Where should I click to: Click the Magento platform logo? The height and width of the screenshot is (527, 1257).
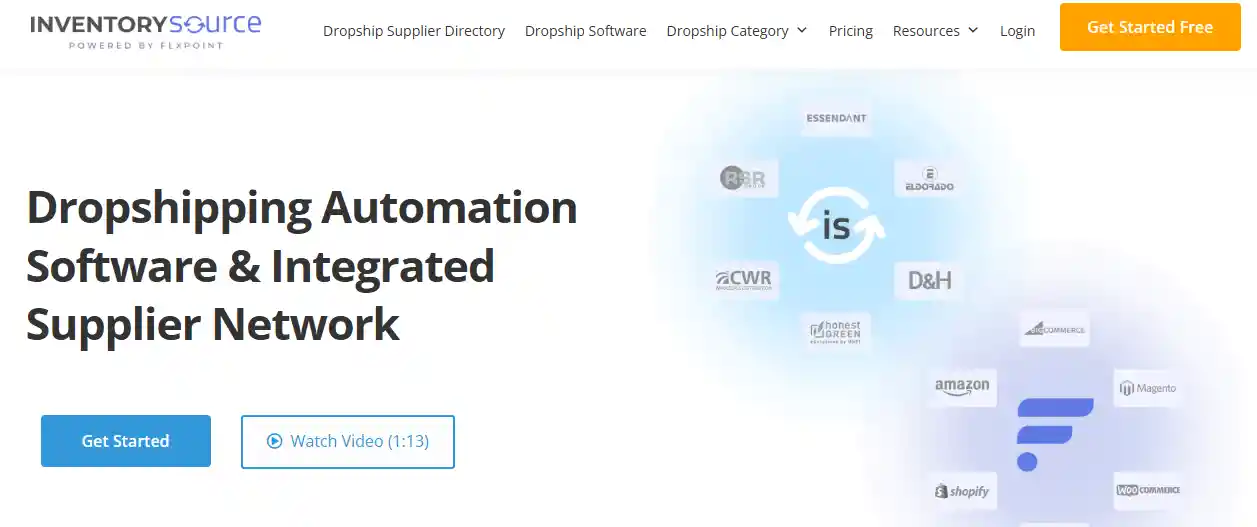(1148, 387)
